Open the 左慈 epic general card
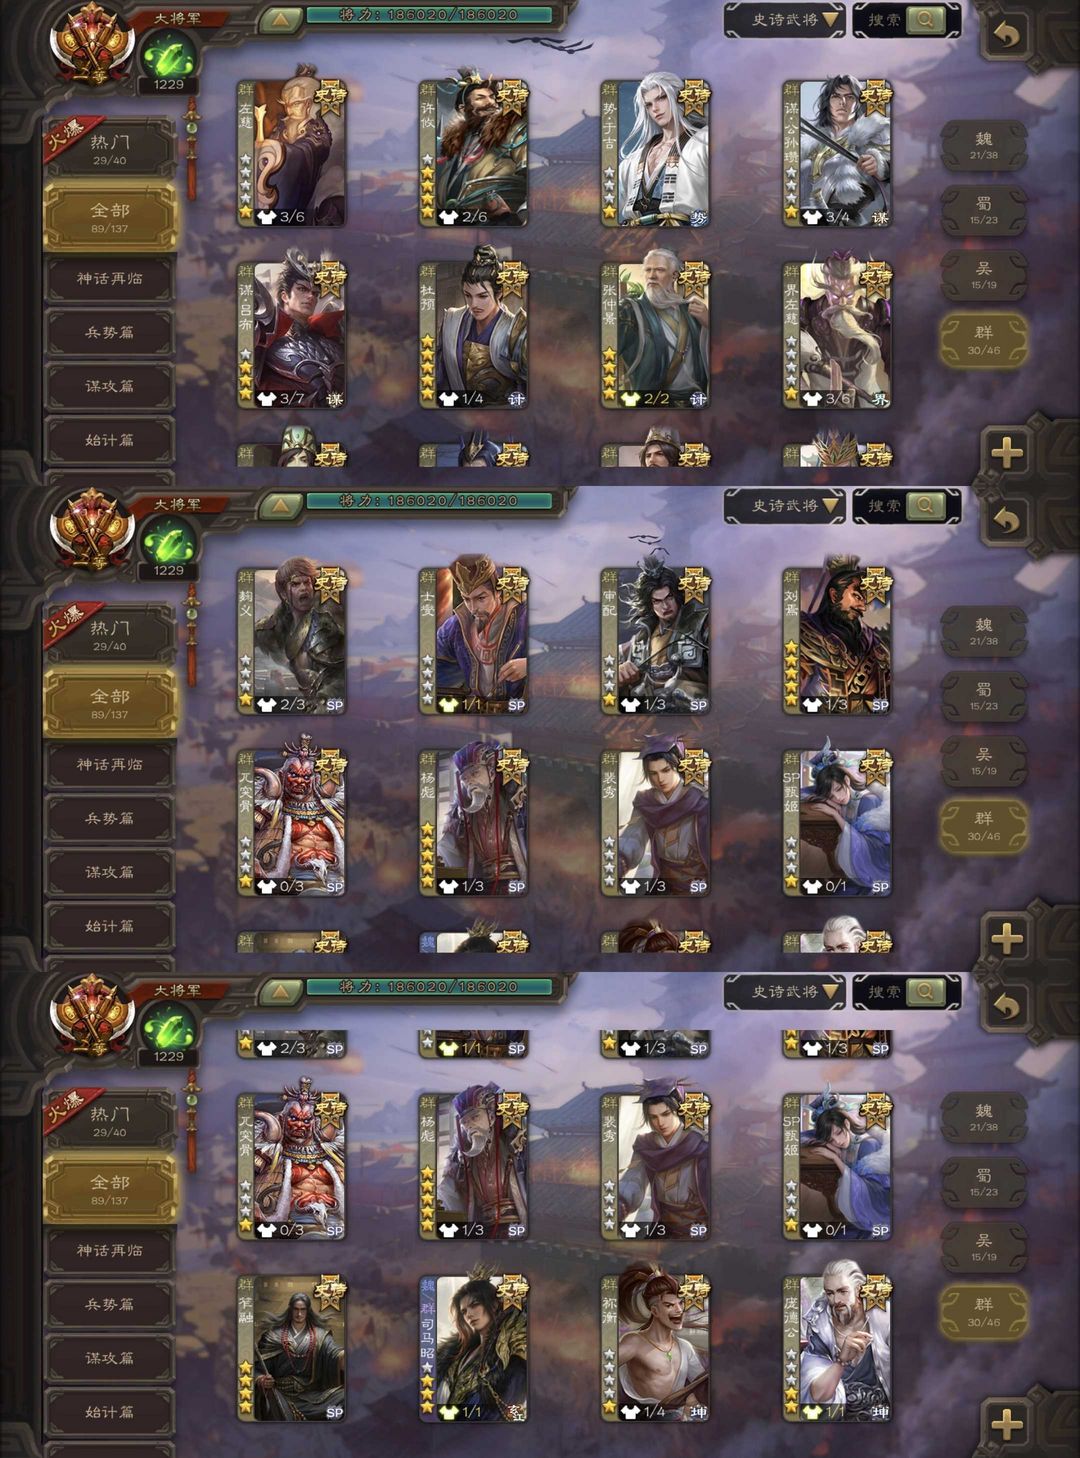The height and width of the screenshot is (1458, 1080). point(291,153)
